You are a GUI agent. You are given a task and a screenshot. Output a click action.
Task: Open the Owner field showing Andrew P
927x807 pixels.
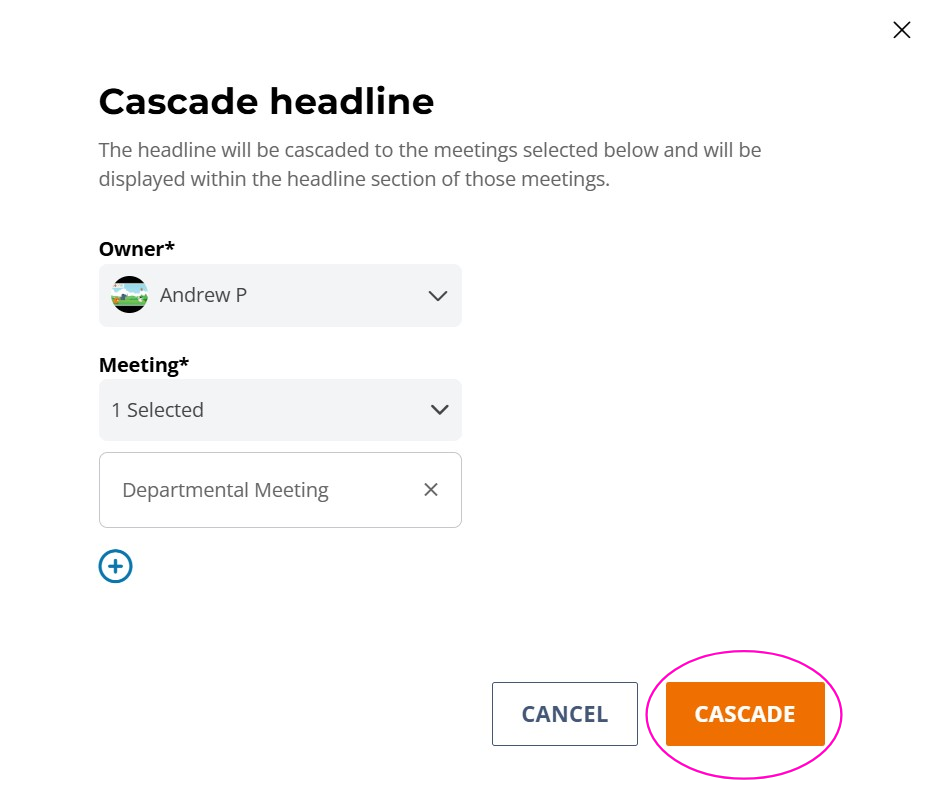(x=280, y=296)
